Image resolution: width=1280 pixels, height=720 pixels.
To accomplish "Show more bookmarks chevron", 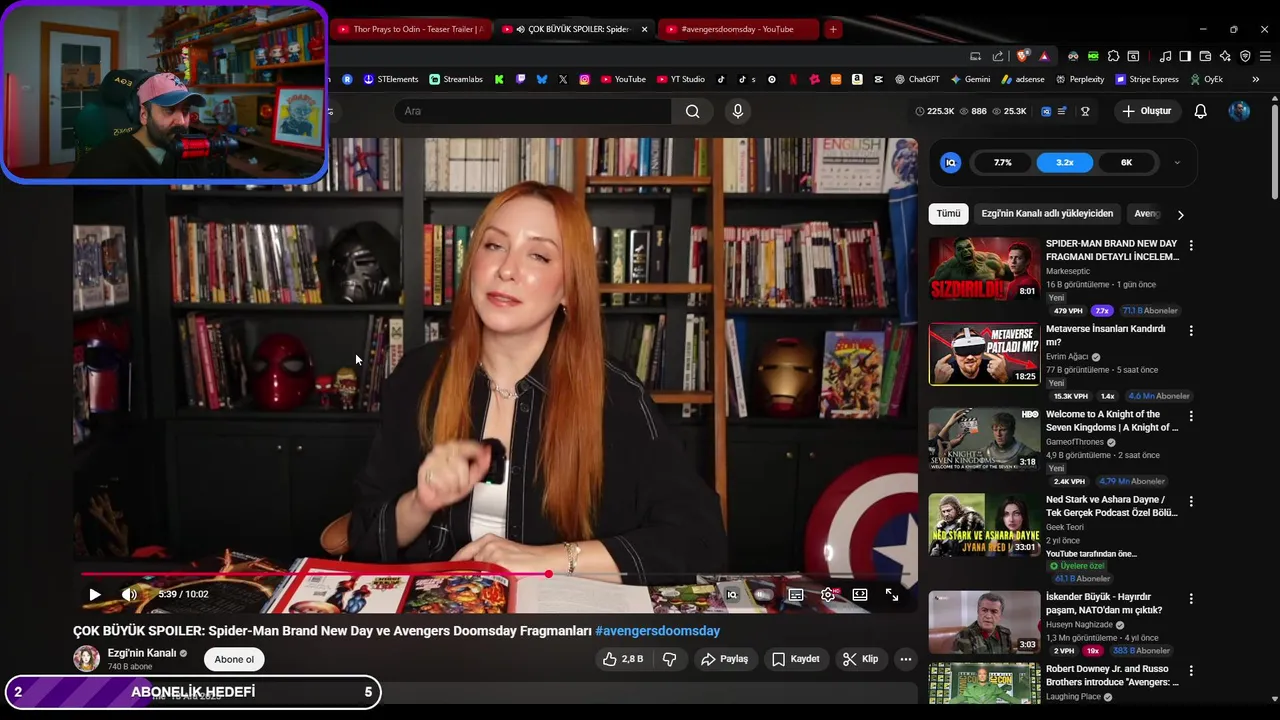I will click(1255, 79).
